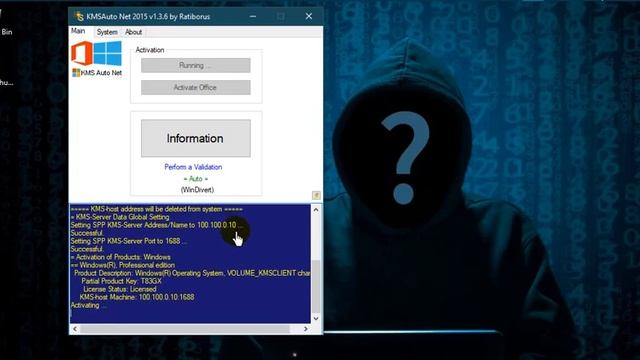Click the log horizontal scroll right arrow
Image resolution: width=640 pixels, height=360 pixels.
point(306,329)
